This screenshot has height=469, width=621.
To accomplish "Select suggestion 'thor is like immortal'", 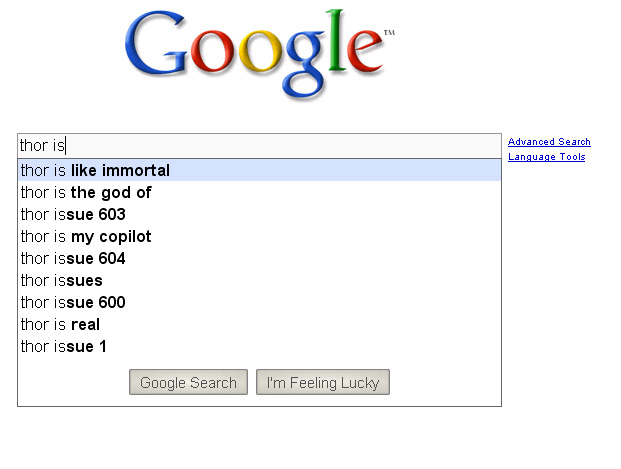I will point(96,171).
